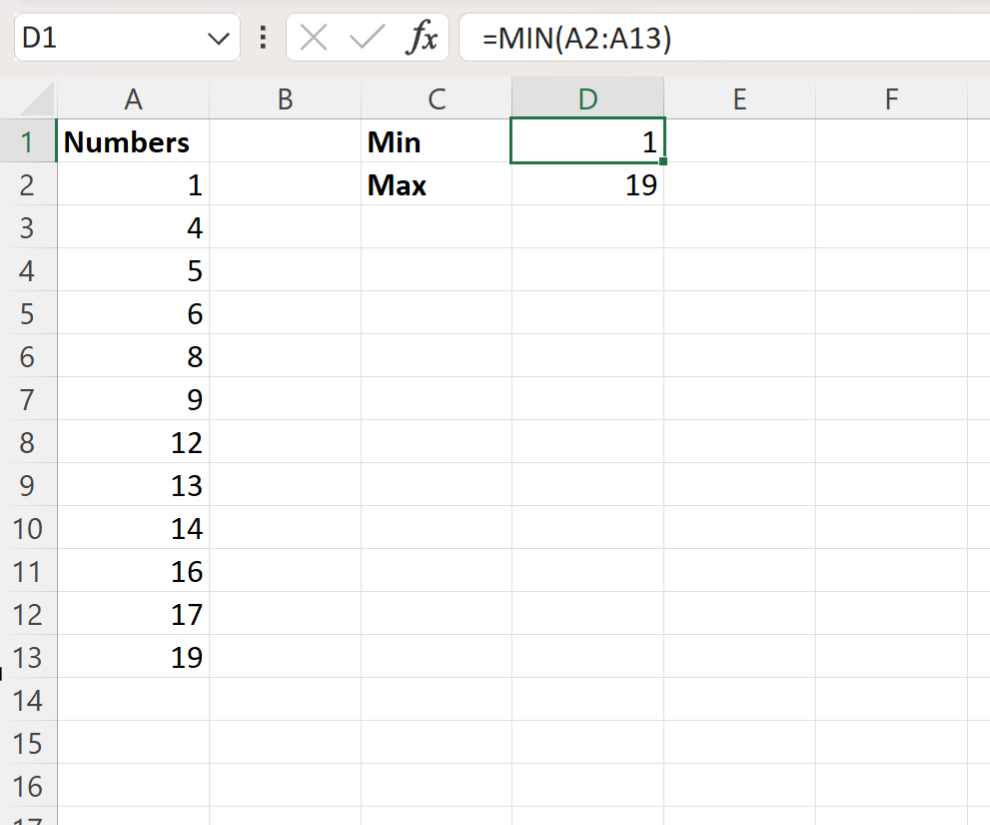Expand the Name Box dropdown arrow
The width and height of the screenshot is (990, 825).
pyautogui.click(x=218, y=39)
